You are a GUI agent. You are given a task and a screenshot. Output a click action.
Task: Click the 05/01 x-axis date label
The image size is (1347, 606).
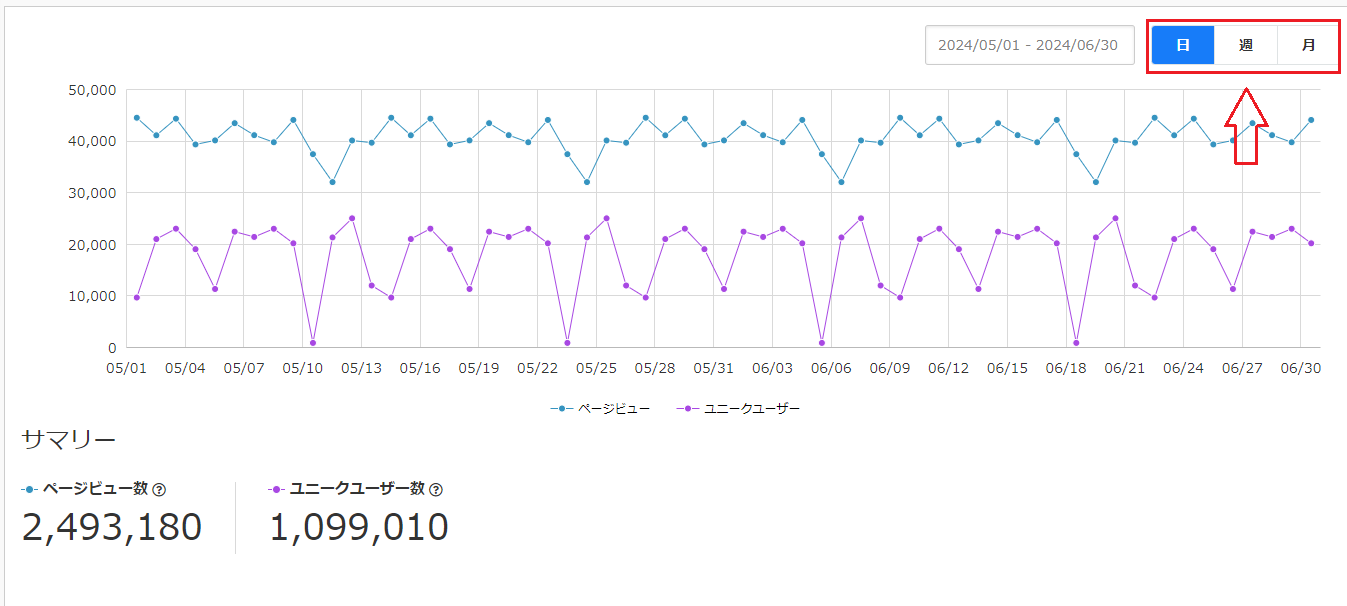126,368
